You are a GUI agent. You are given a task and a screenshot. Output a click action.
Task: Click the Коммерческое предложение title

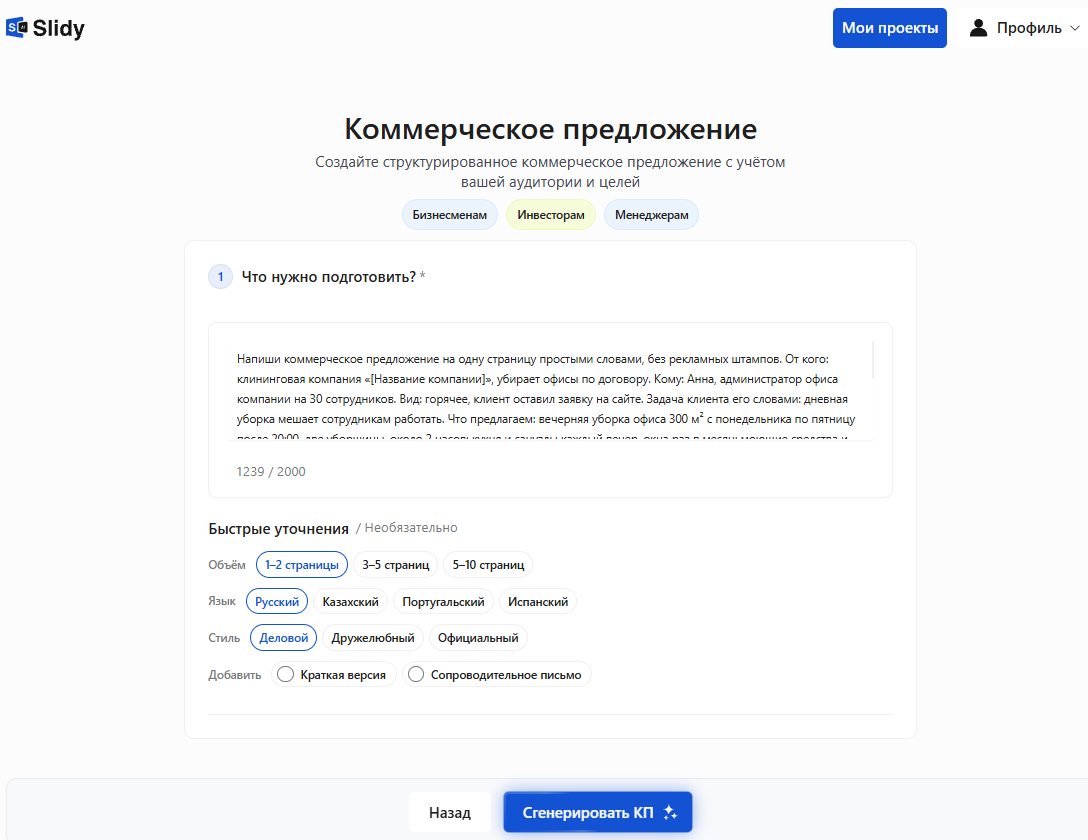551,129
